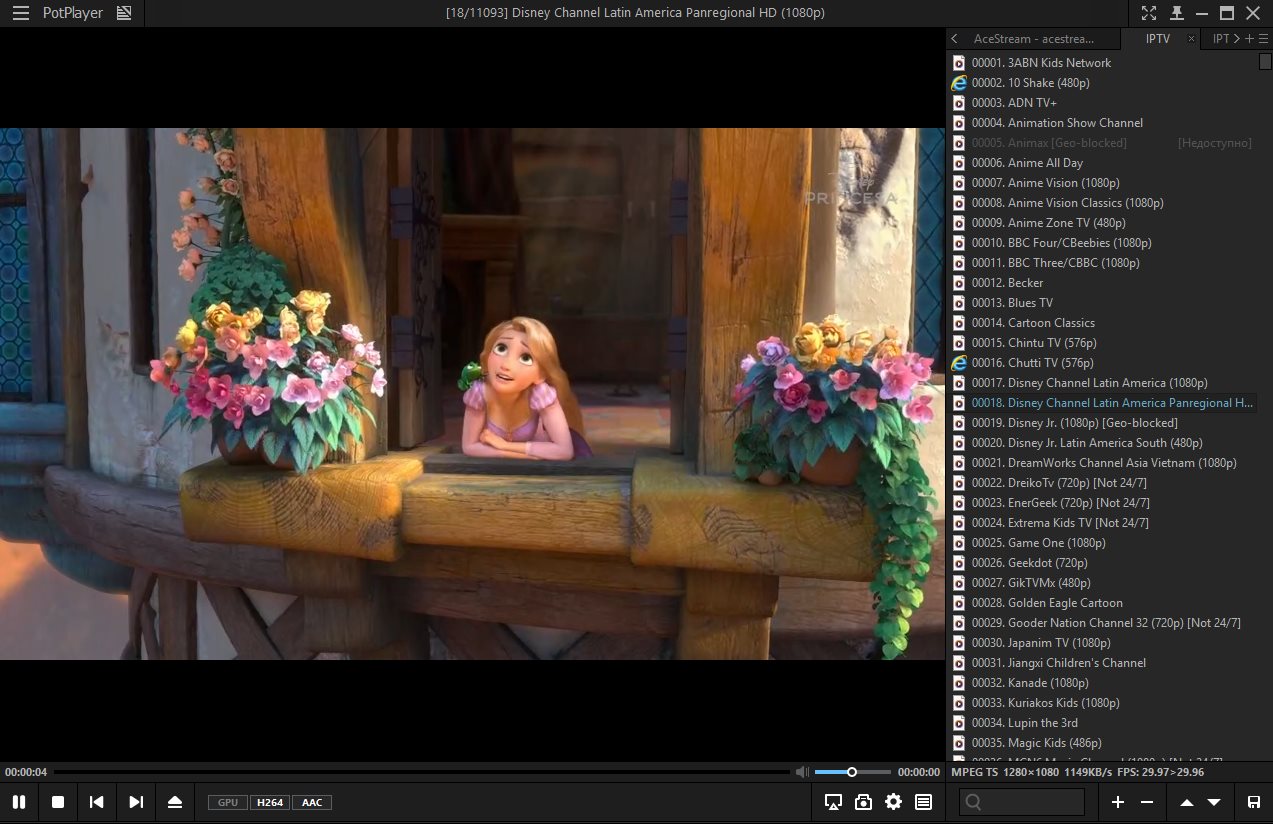Image resolution: width=1273 pixels, height=824 pixels.
Task: Adjust the volume slider
Action: [852, 772]
